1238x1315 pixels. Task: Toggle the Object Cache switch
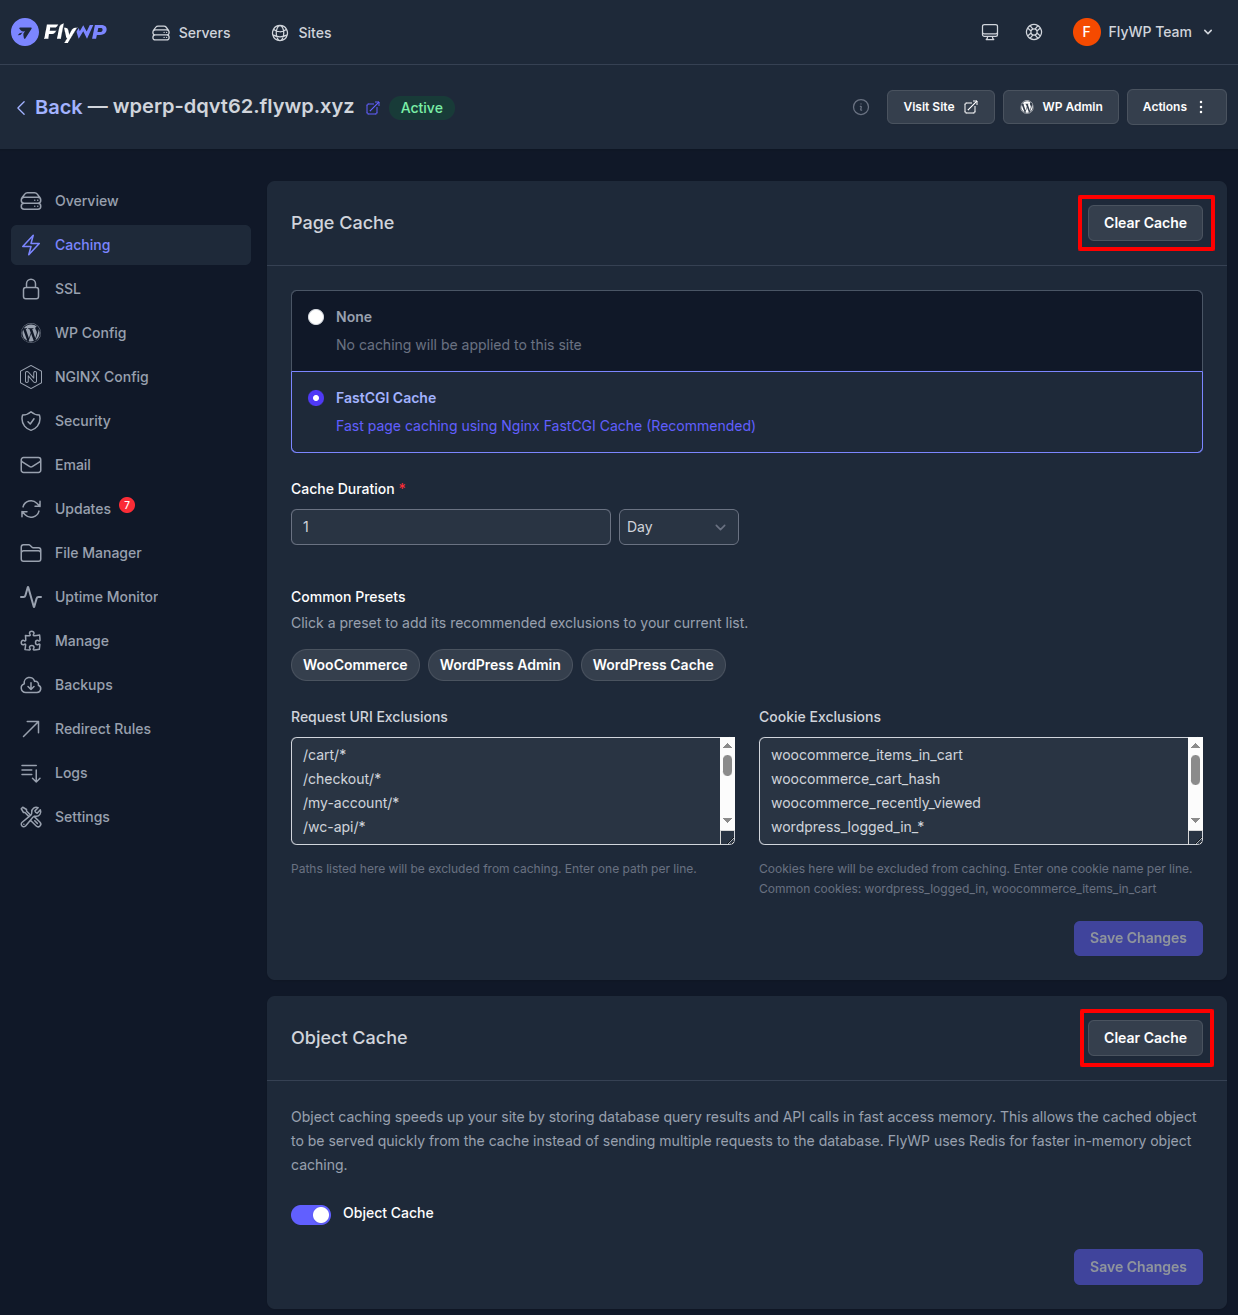coord(311,1214)
